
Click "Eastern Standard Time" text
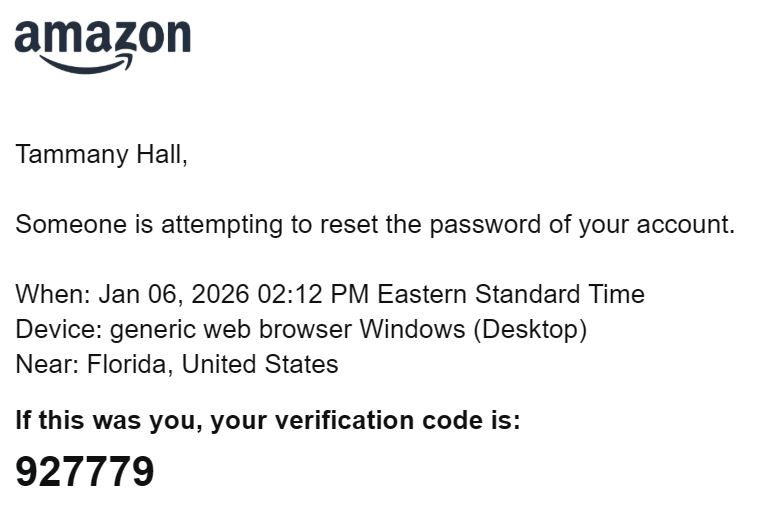pyautogui.click(x=511, y=295)
